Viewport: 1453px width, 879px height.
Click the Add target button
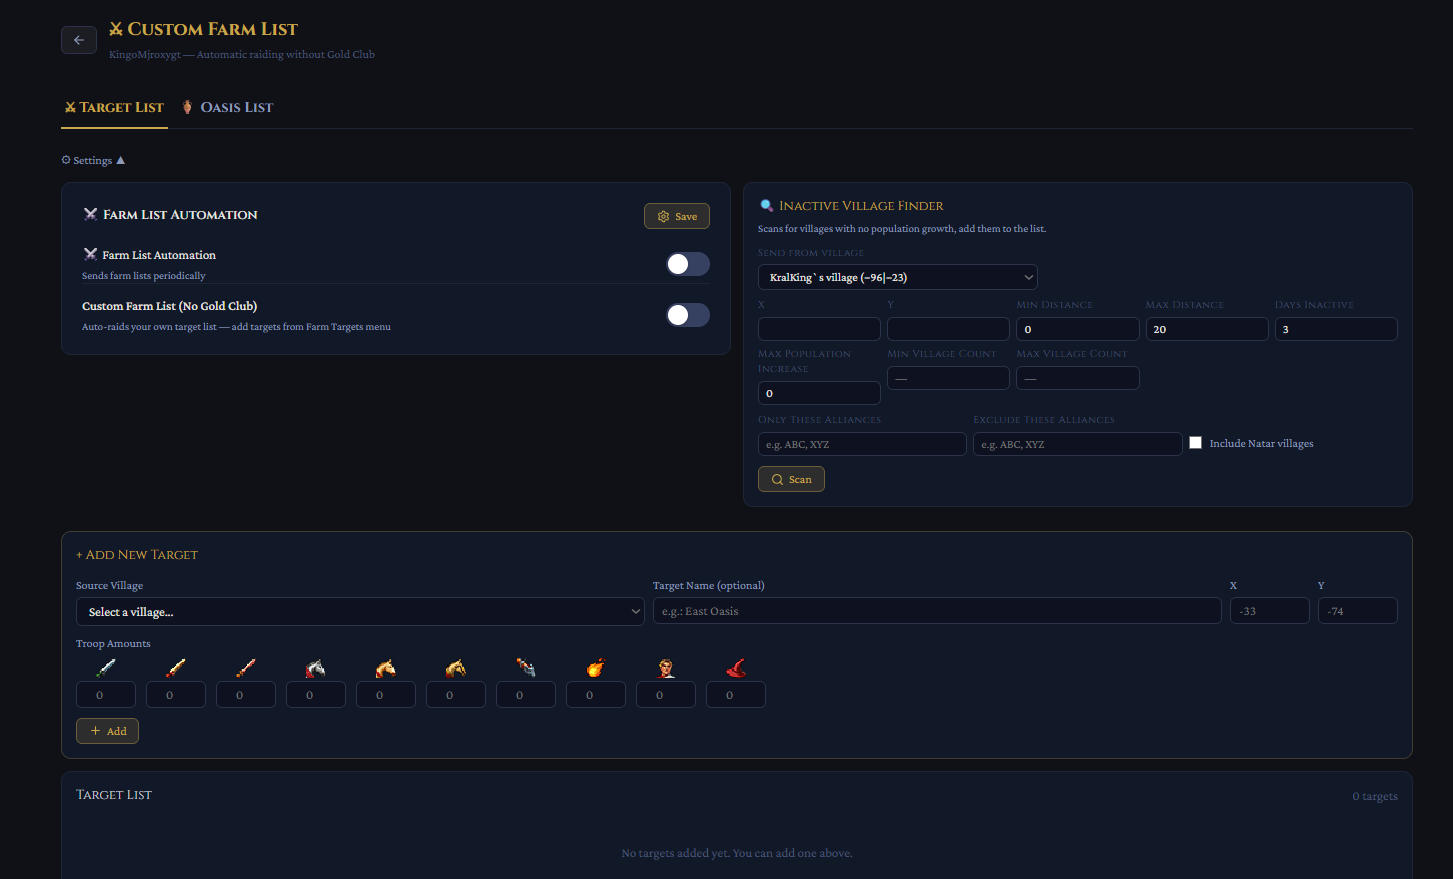pyautogui.click(x=107, y=731)
